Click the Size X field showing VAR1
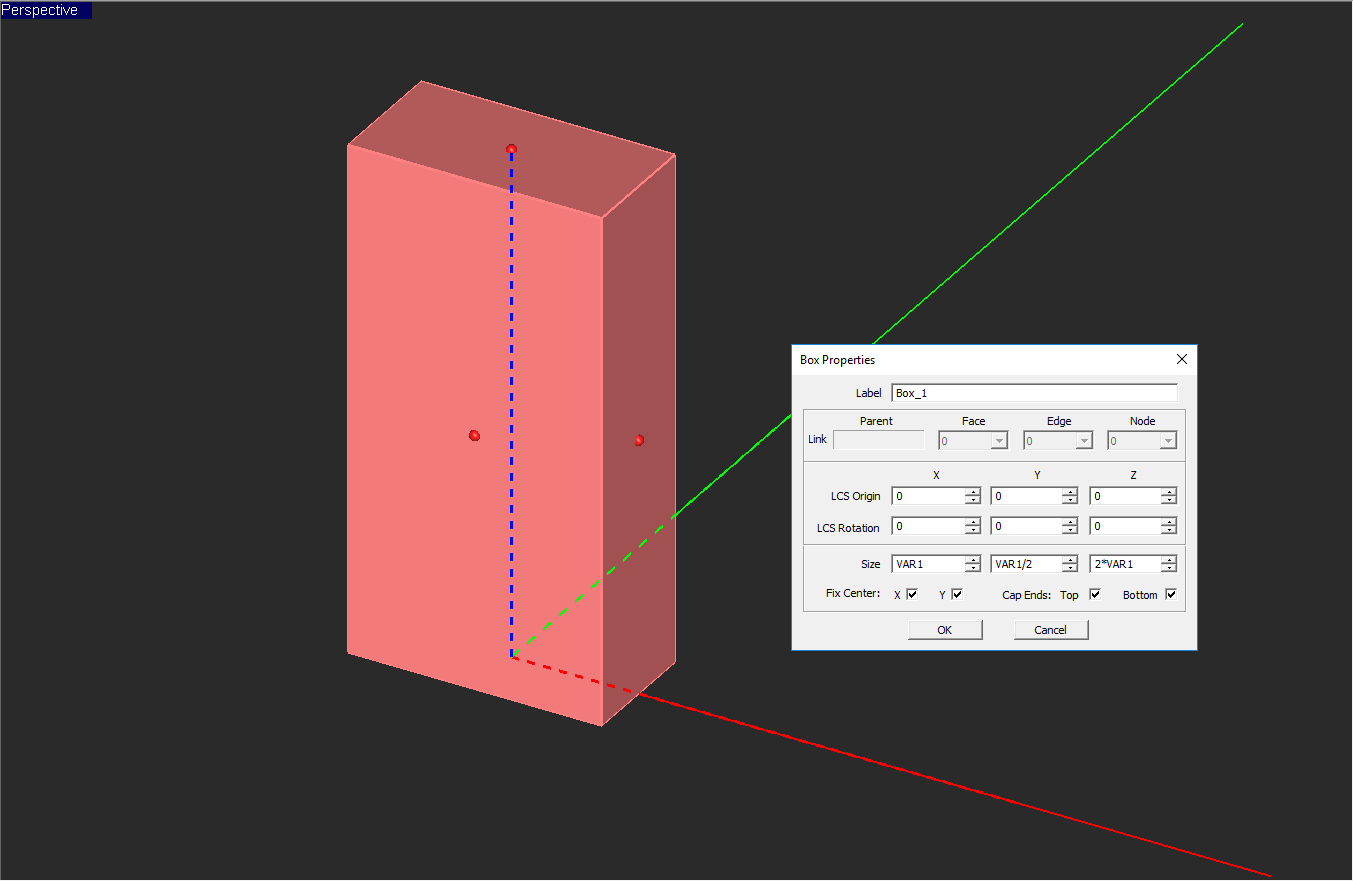Viewport: 1353px width, 881px height. click(928, 564)
